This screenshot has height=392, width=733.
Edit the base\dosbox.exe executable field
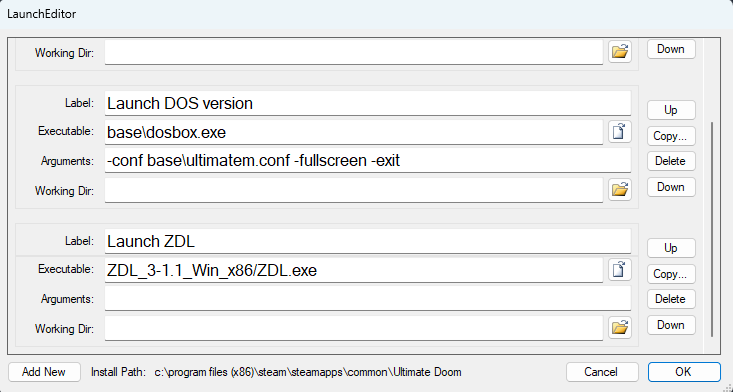pyautogui.click(x=354, y=133)
